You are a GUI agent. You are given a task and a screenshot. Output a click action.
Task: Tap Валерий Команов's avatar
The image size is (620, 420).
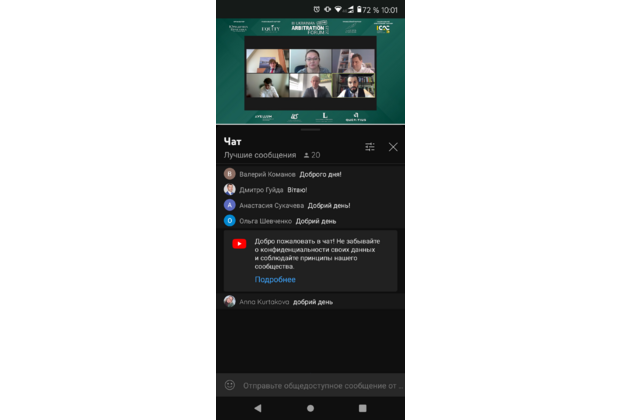(230, 174)
